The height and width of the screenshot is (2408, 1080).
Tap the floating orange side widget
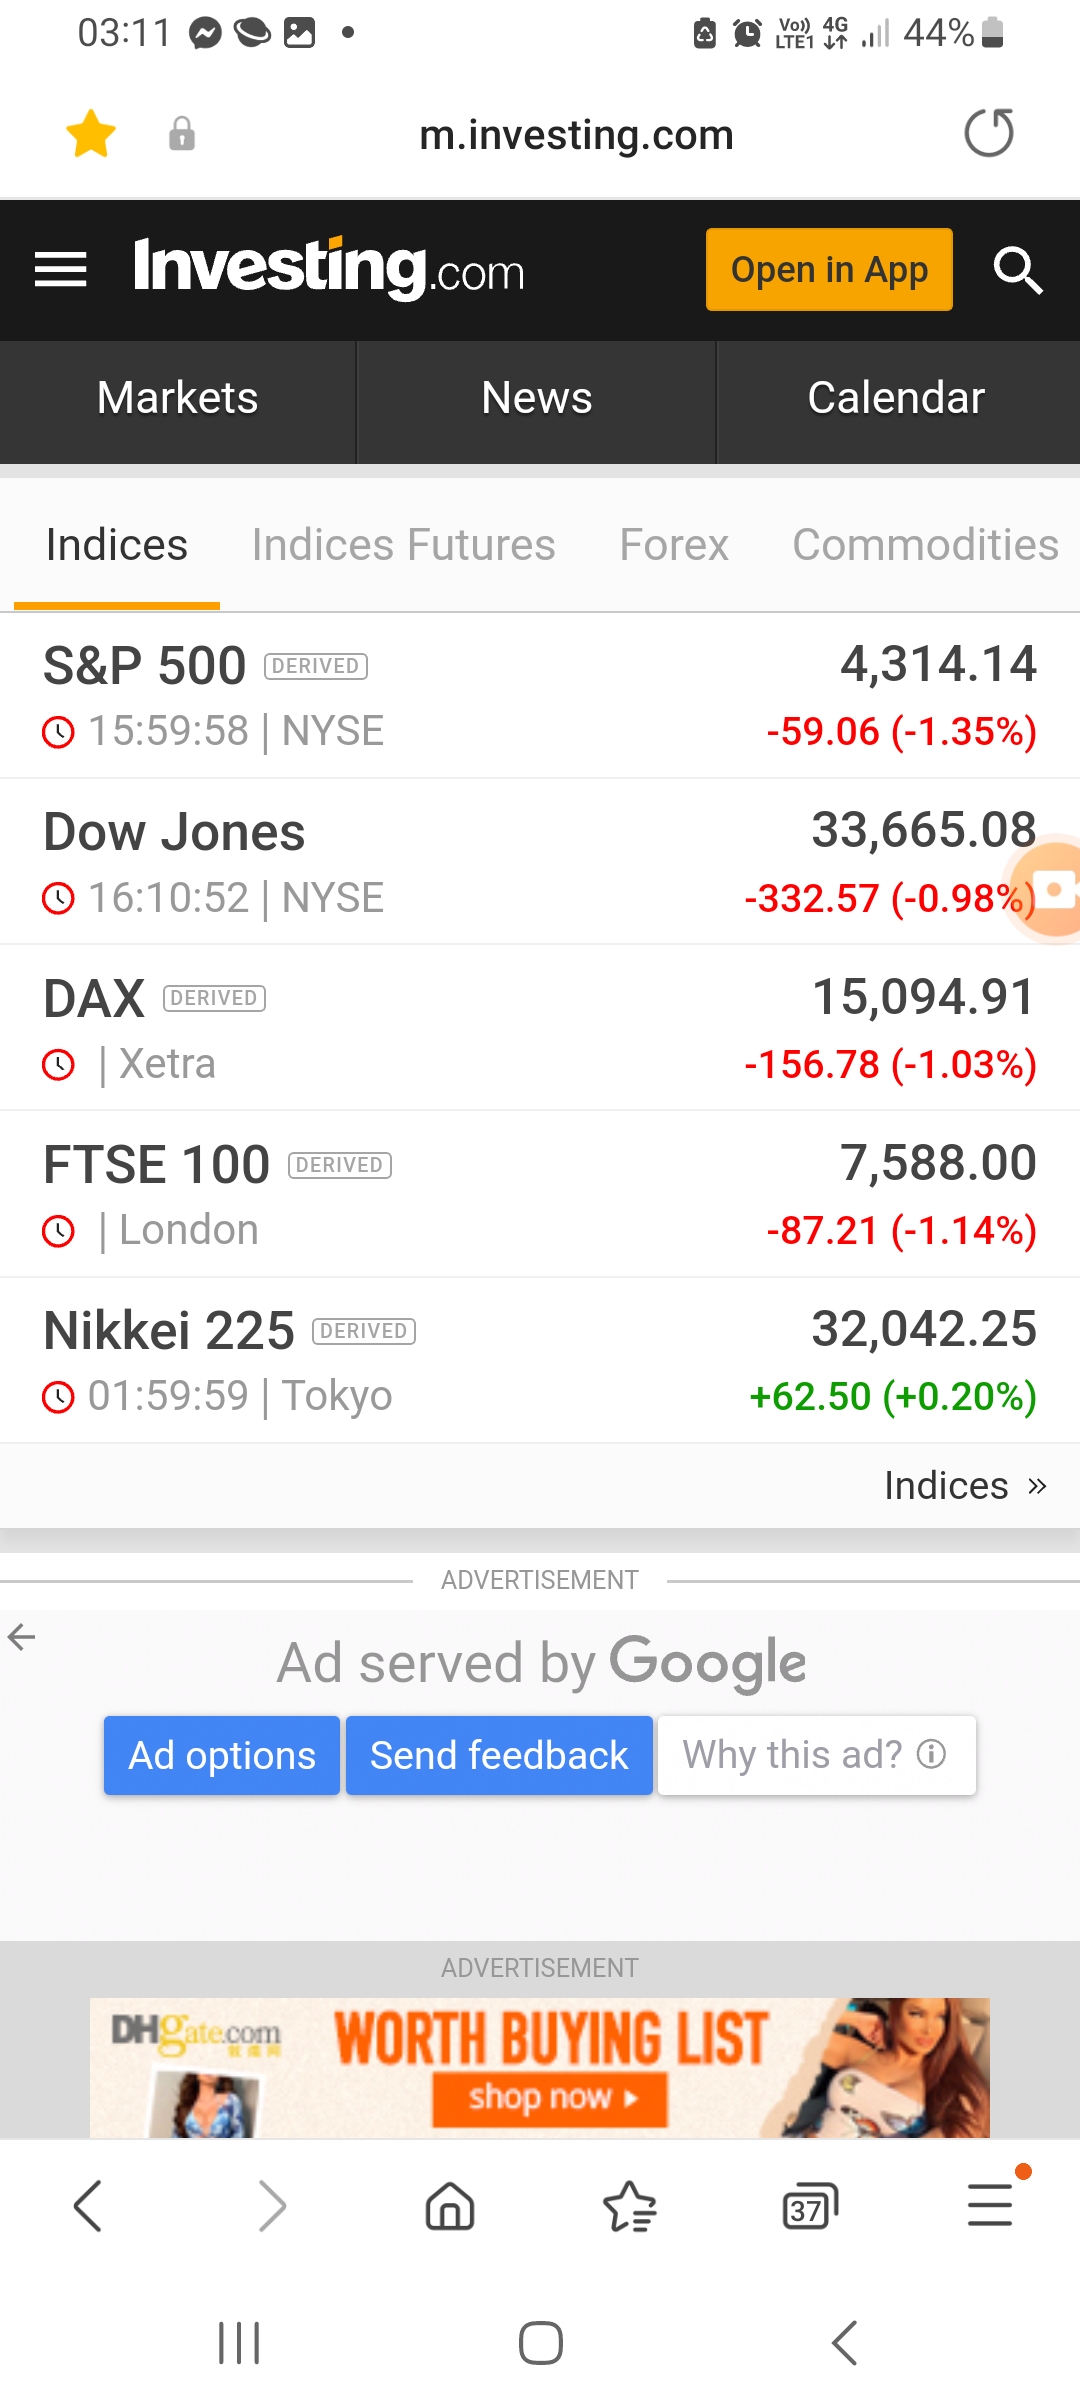pos(1053,889)
